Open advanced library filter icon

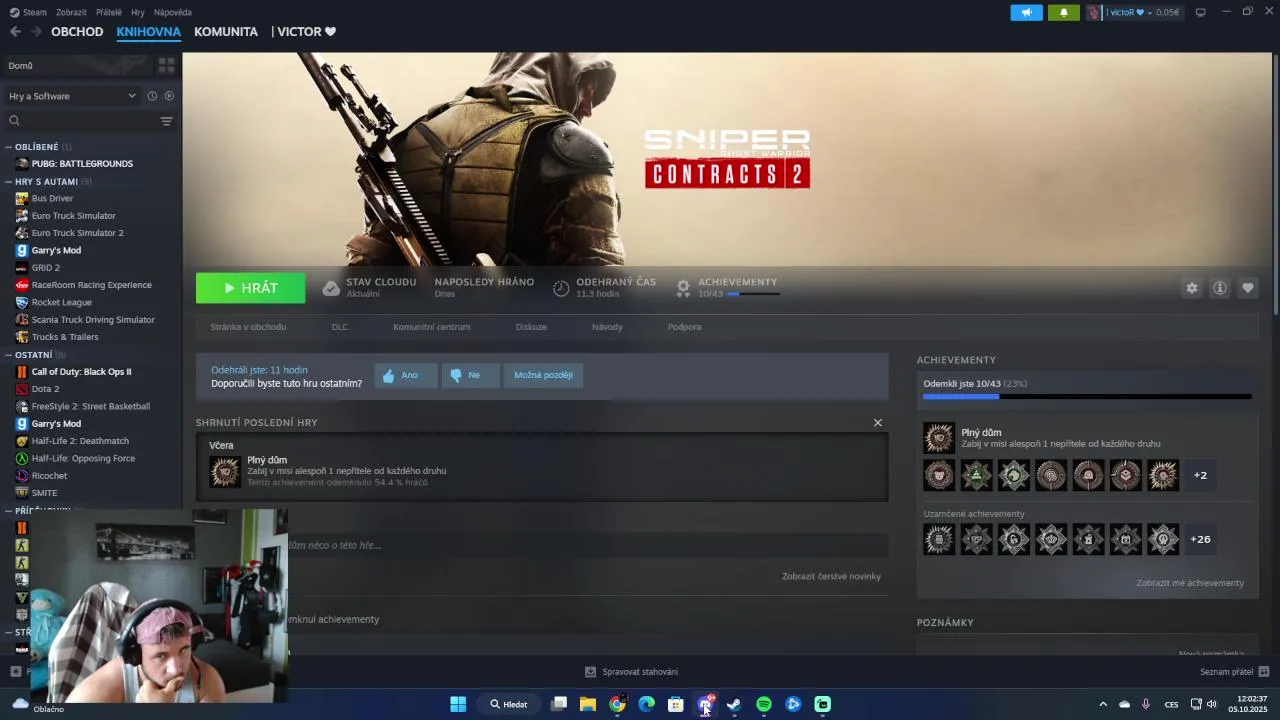[x=166, y=121]
